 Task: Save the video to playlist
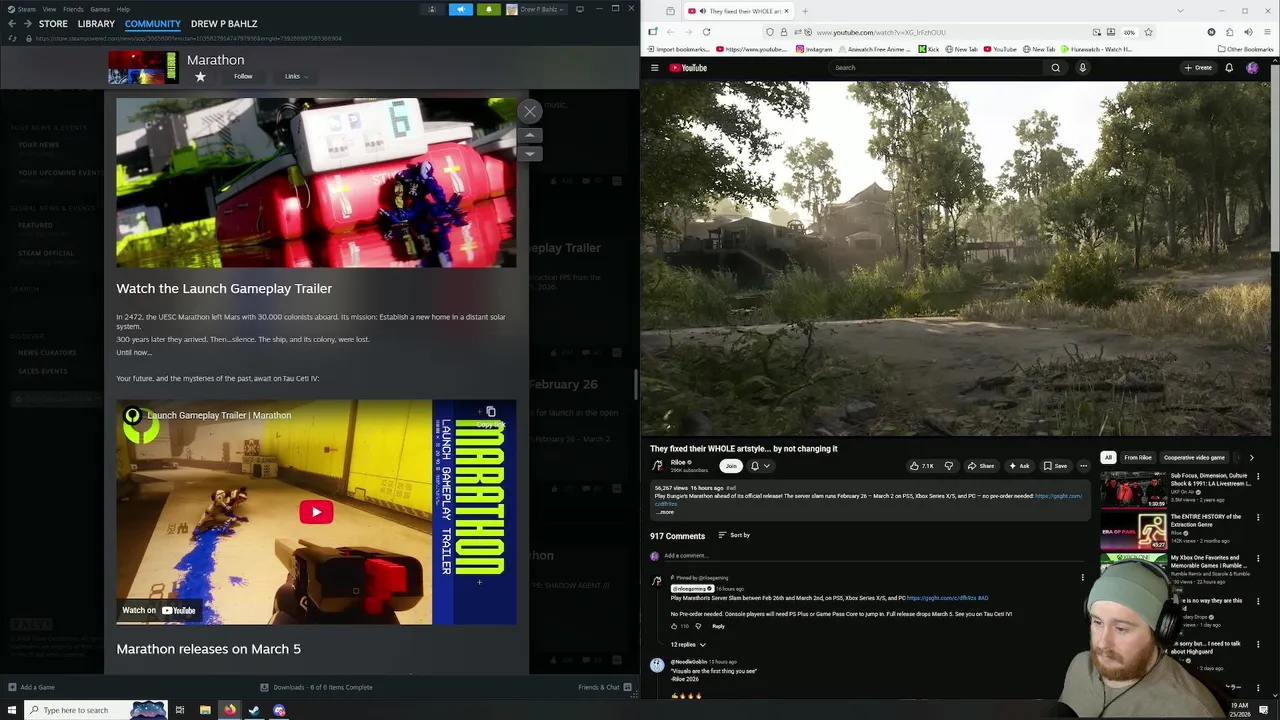(1055, 466)
